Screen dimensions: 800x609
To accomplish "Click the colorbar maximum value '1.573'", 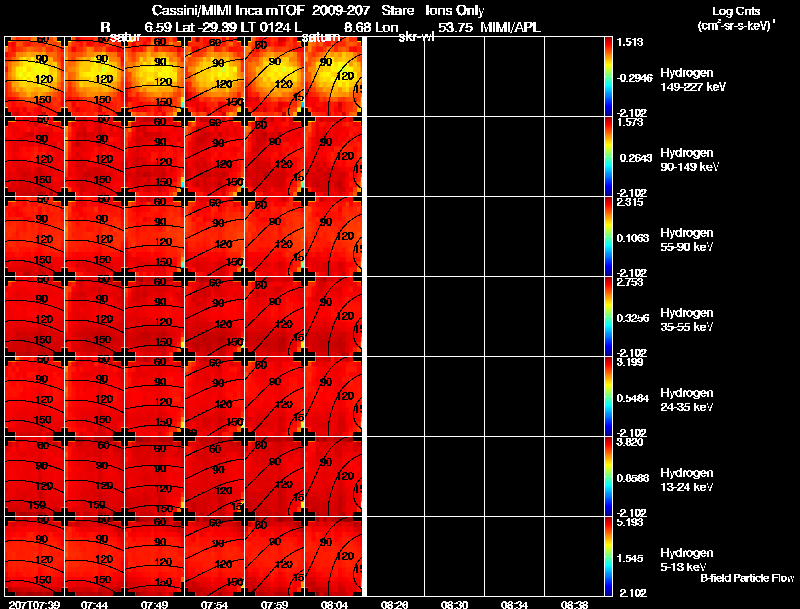I will pos(630,122).
